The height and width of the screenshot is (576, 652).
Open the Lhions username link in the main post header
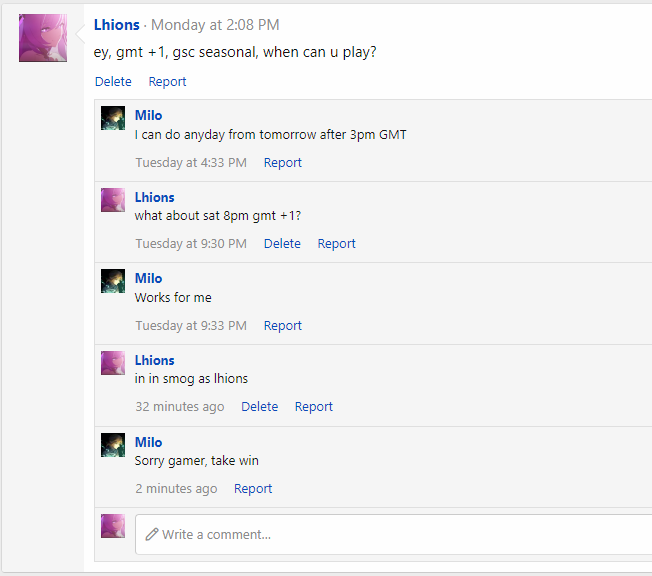116,25
